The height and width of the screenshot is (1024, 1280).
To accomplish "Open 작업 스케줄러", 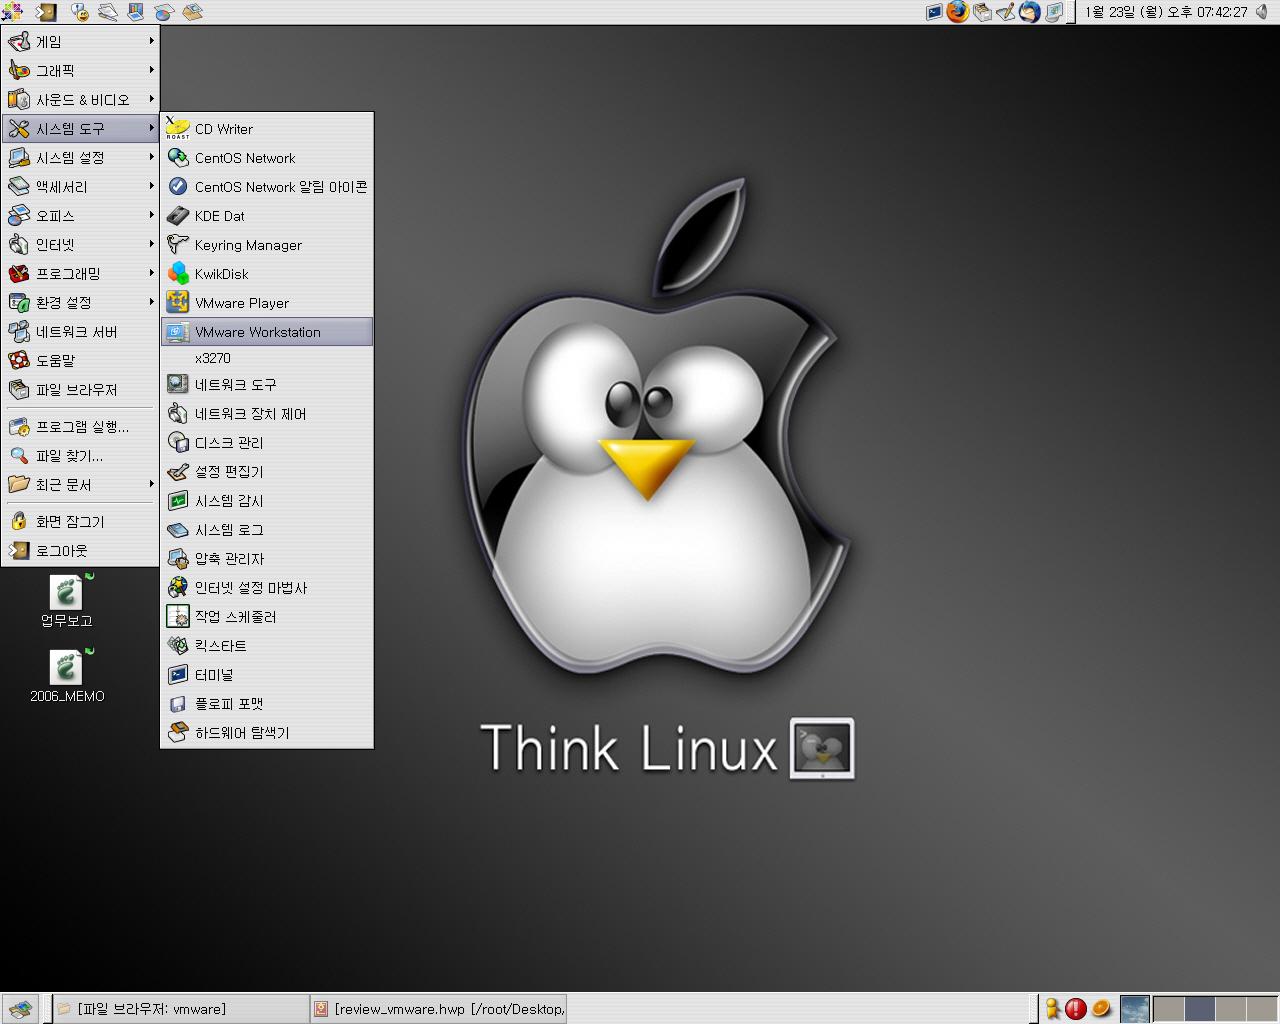I will (267, 616).
